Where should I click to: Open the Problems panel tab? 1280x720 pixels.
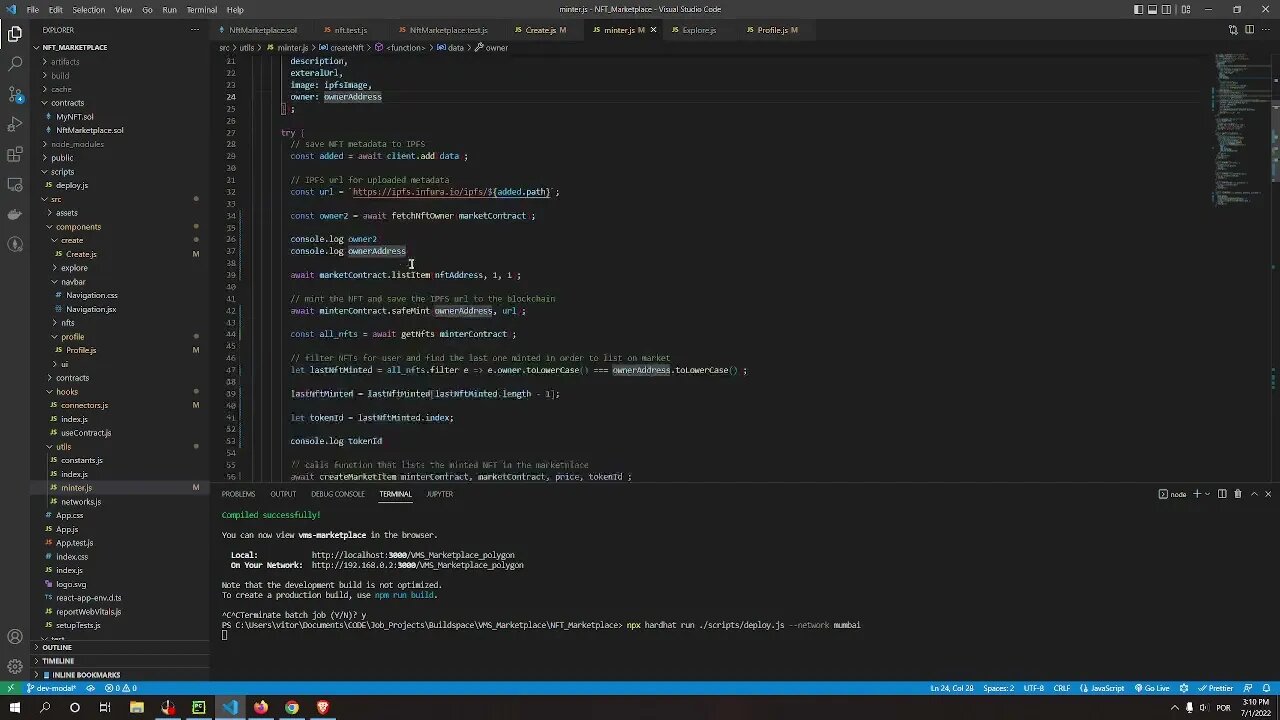(238, 494)
